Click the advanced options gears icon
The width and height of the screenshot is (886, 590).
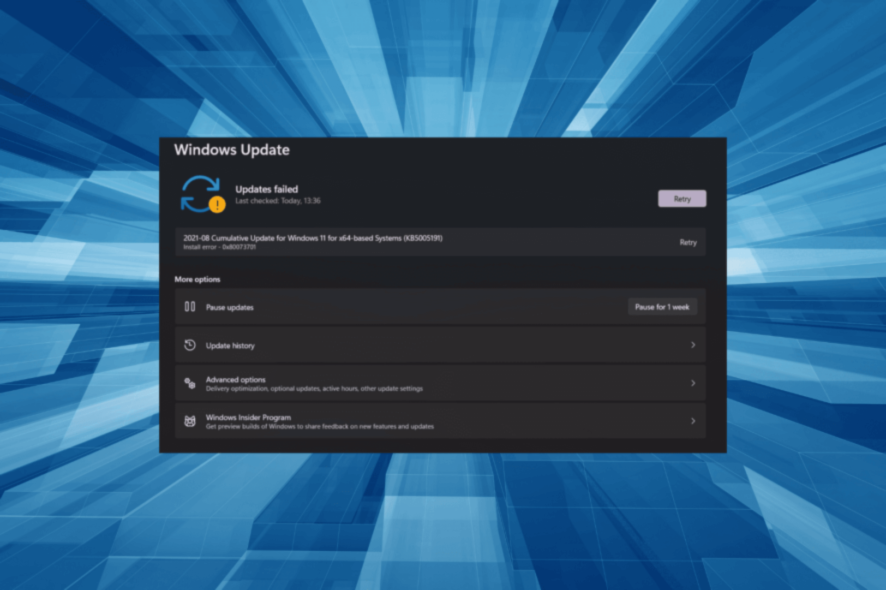(190, 383)
